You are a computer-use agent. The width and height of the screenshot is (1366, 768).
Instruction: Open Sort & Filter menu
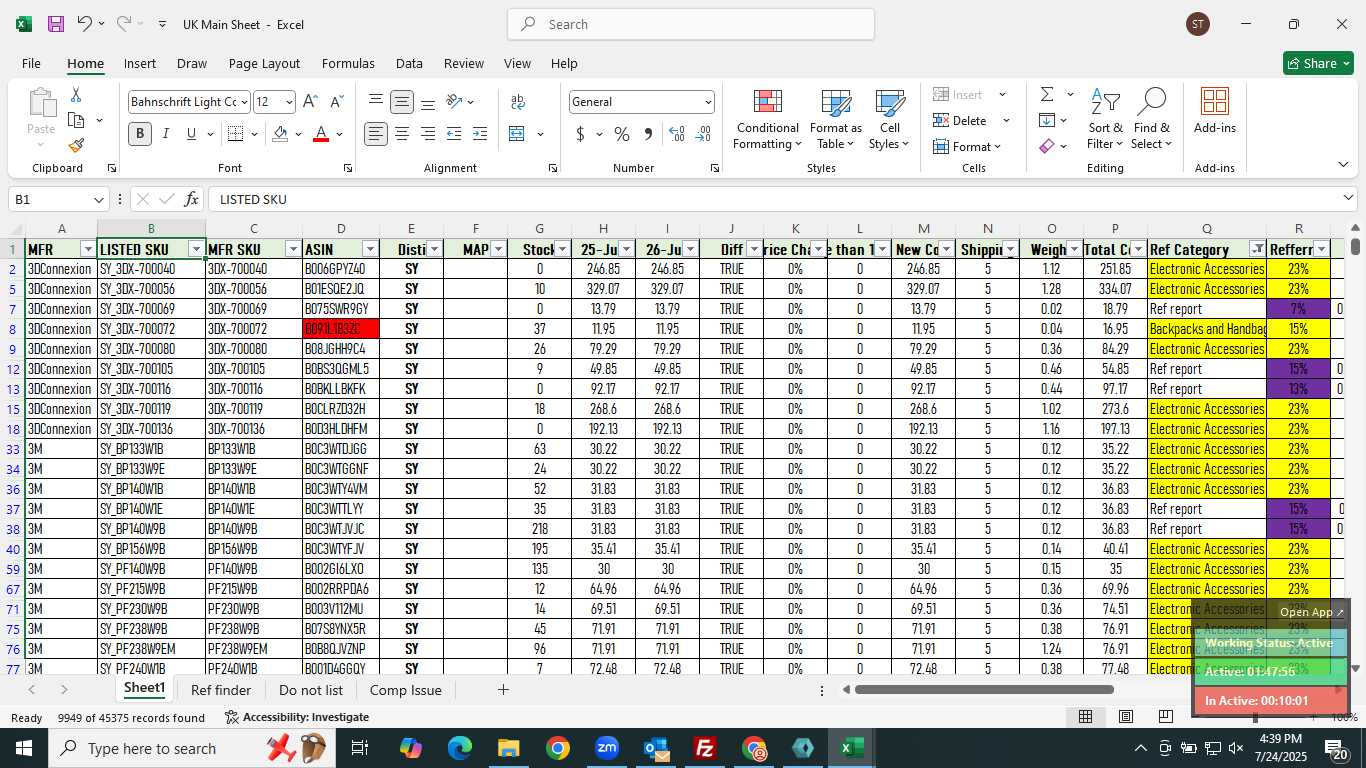(x=1105, y=120)
